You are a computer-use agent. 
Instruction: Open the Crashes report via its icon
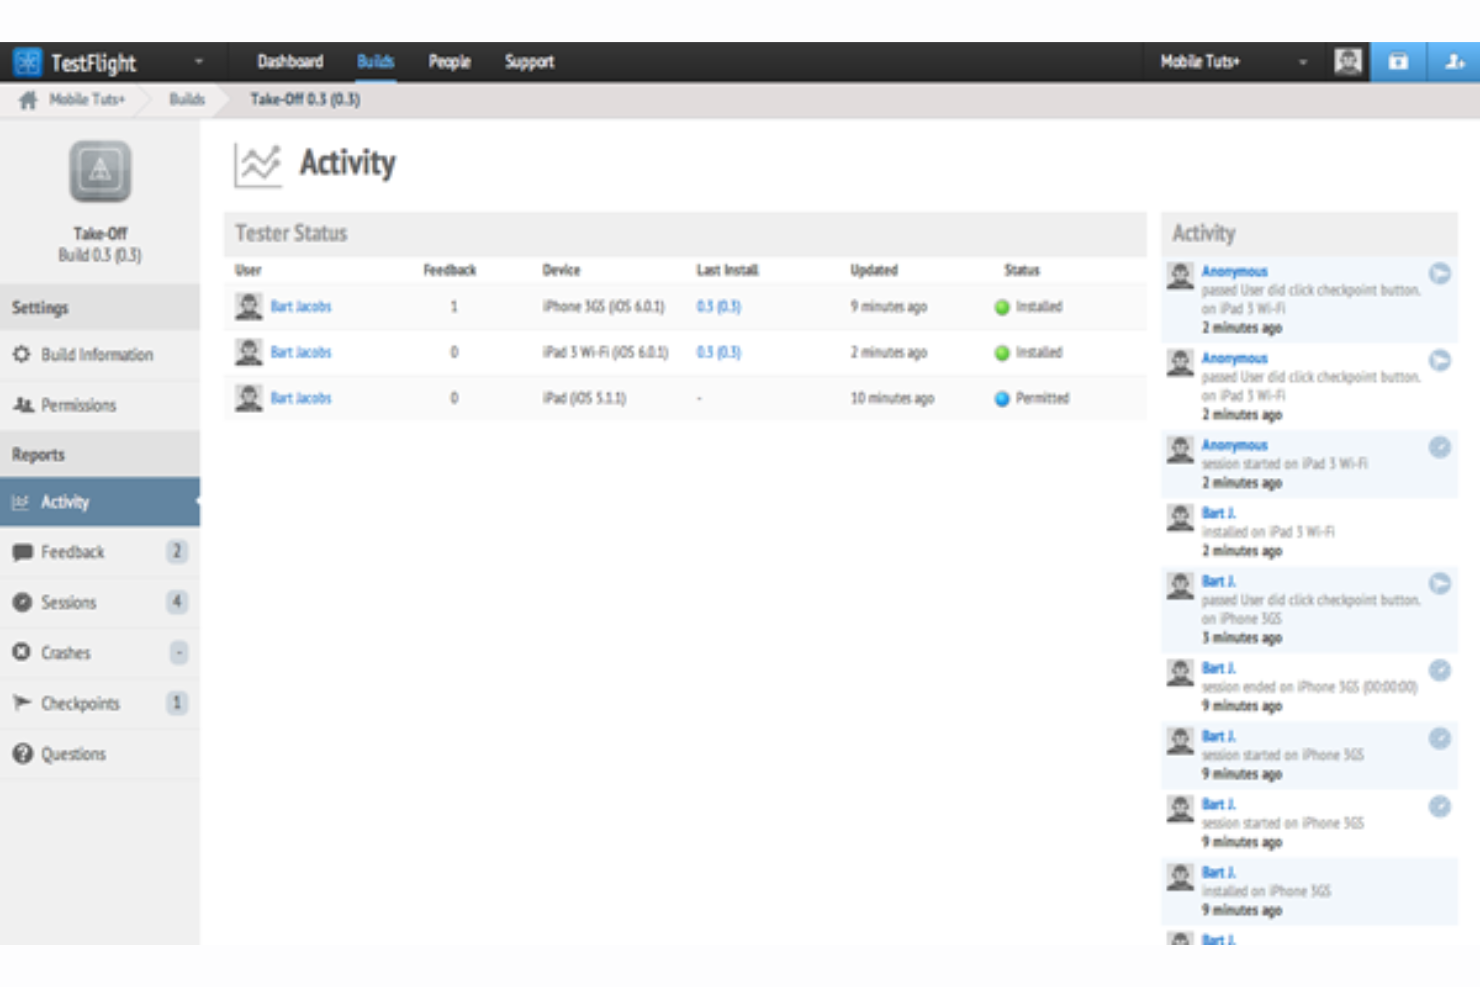coord(22,652)
